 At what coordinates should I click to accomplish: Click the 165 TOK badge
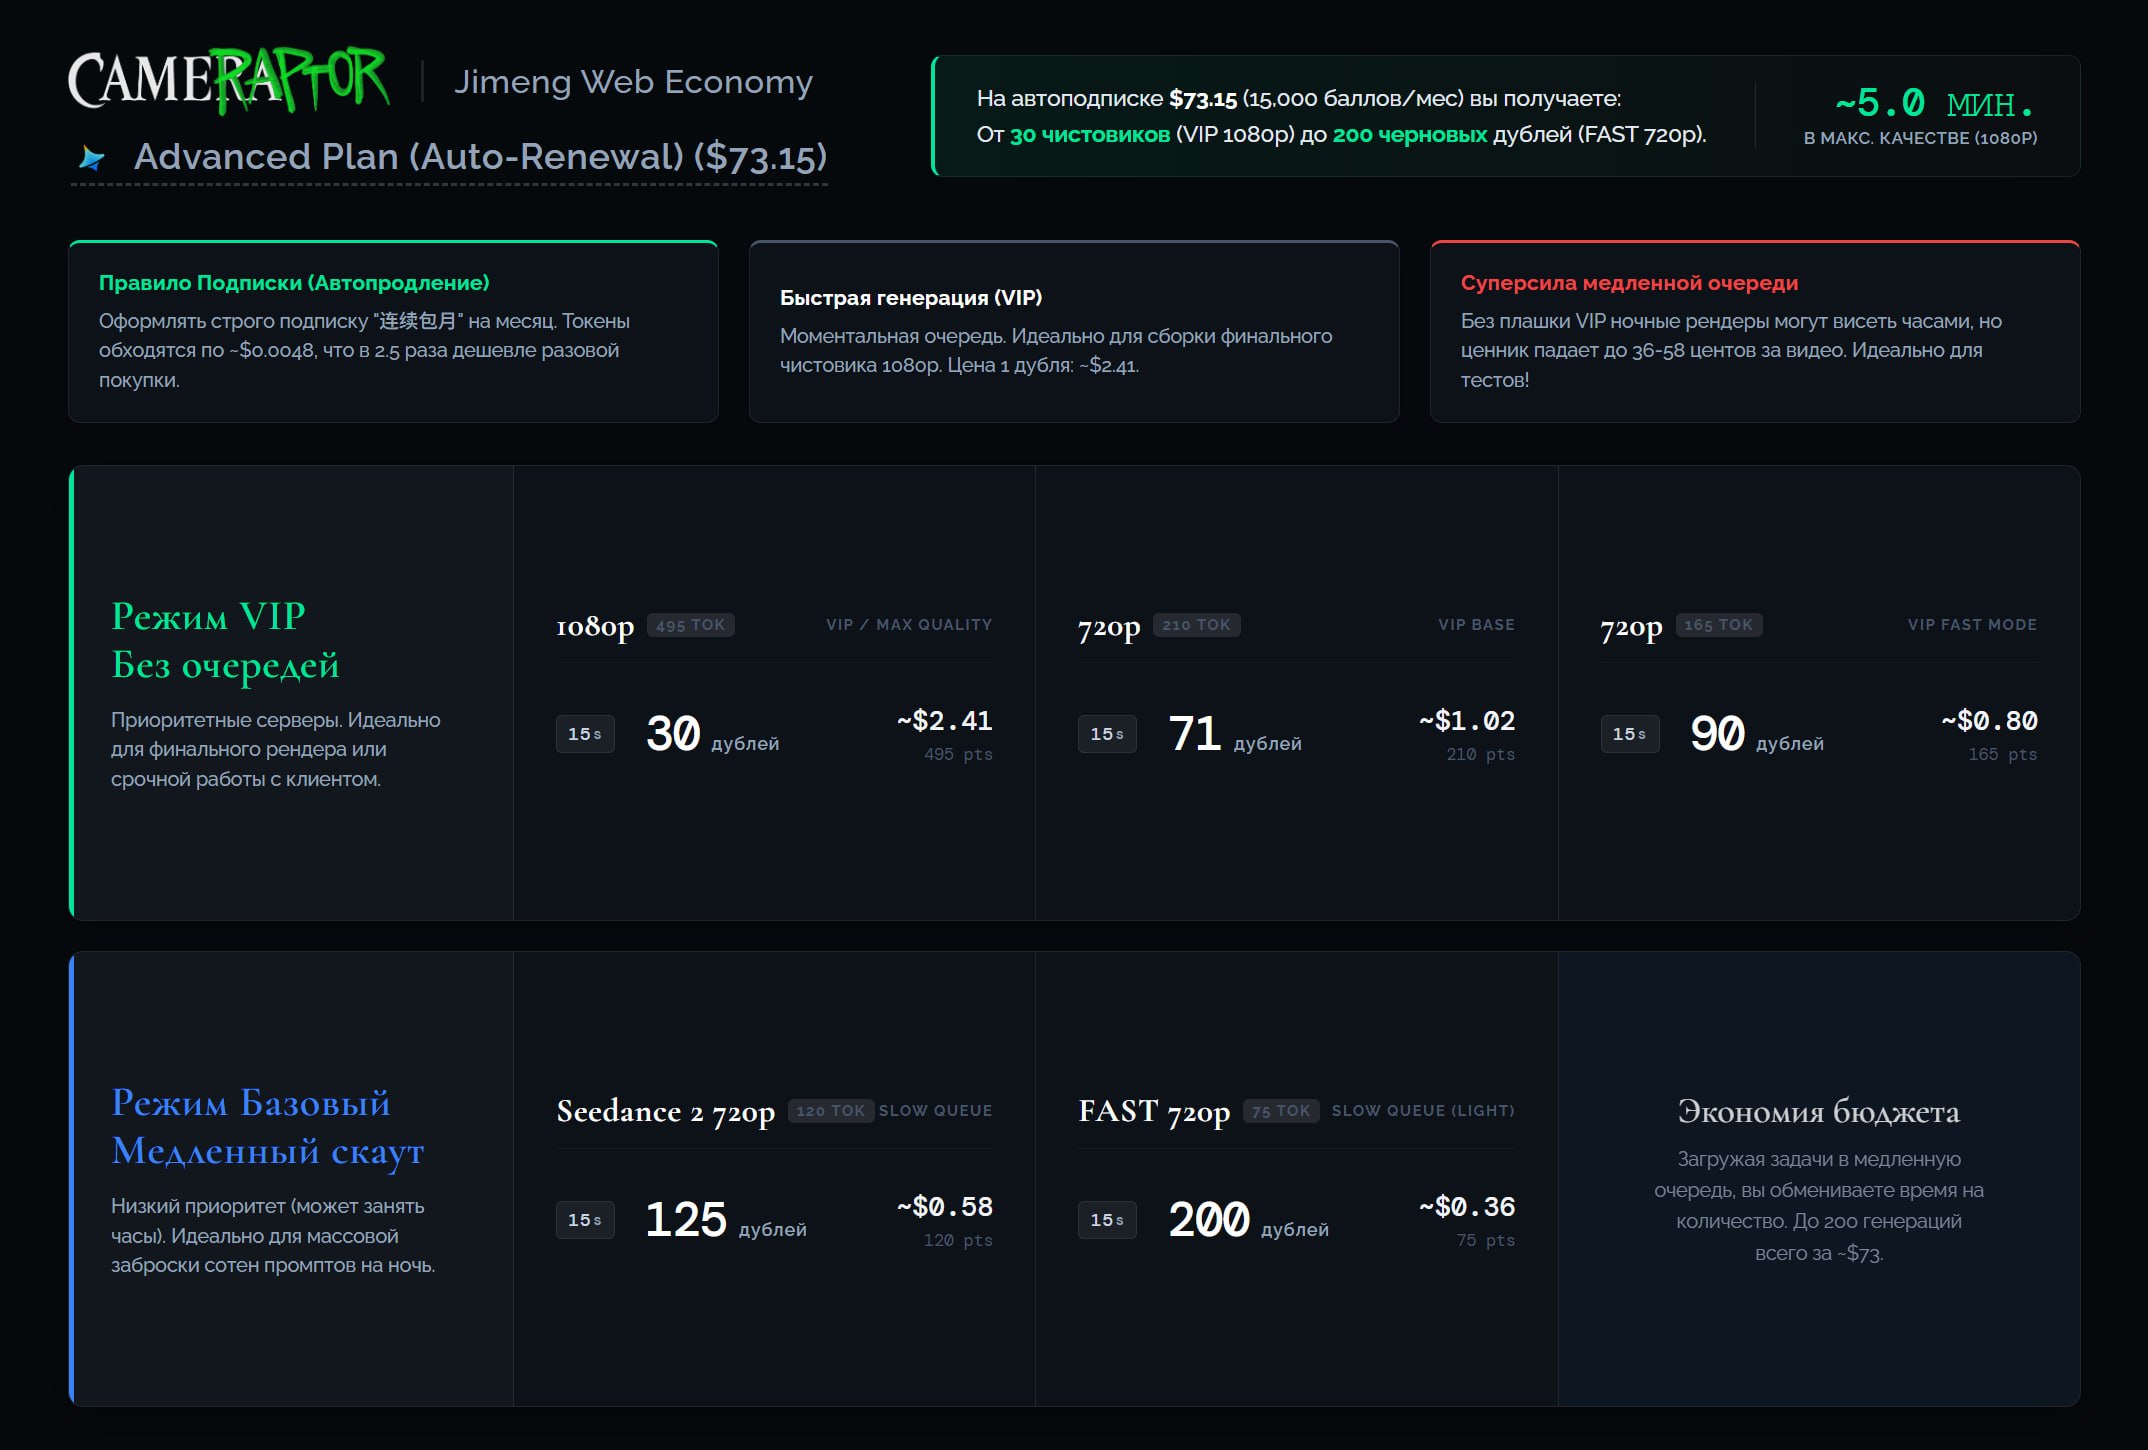(1719, 625)
